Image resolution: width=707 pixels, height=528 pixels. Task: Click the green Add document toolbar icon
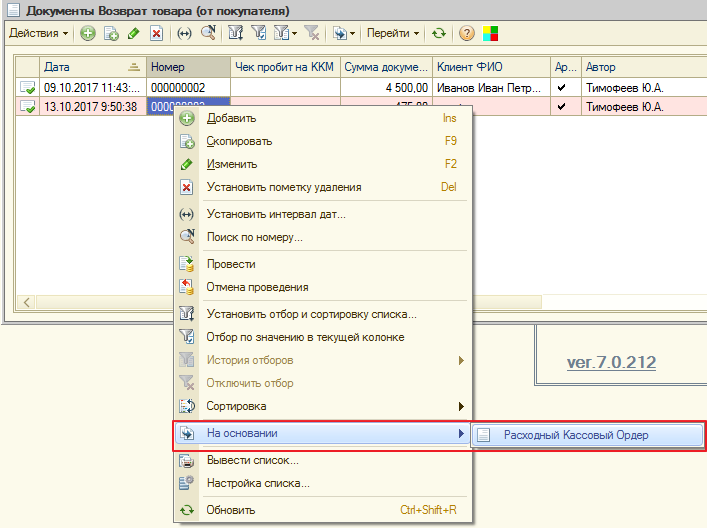coord(87,33)
